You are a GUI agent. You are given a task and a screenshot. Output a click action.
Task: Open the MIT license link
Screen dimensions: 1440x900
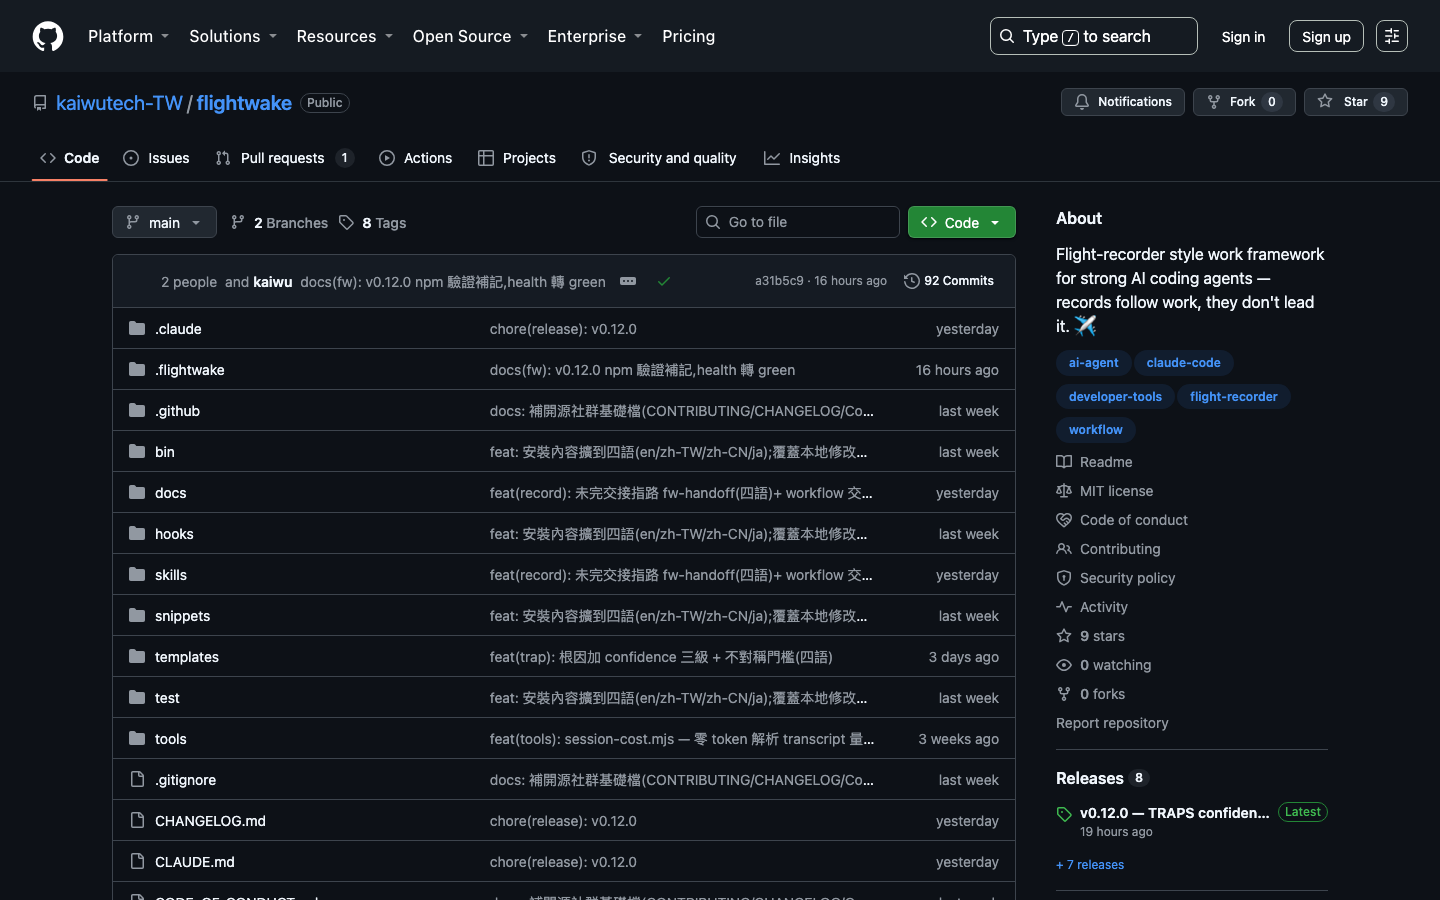pos(1105,491)
